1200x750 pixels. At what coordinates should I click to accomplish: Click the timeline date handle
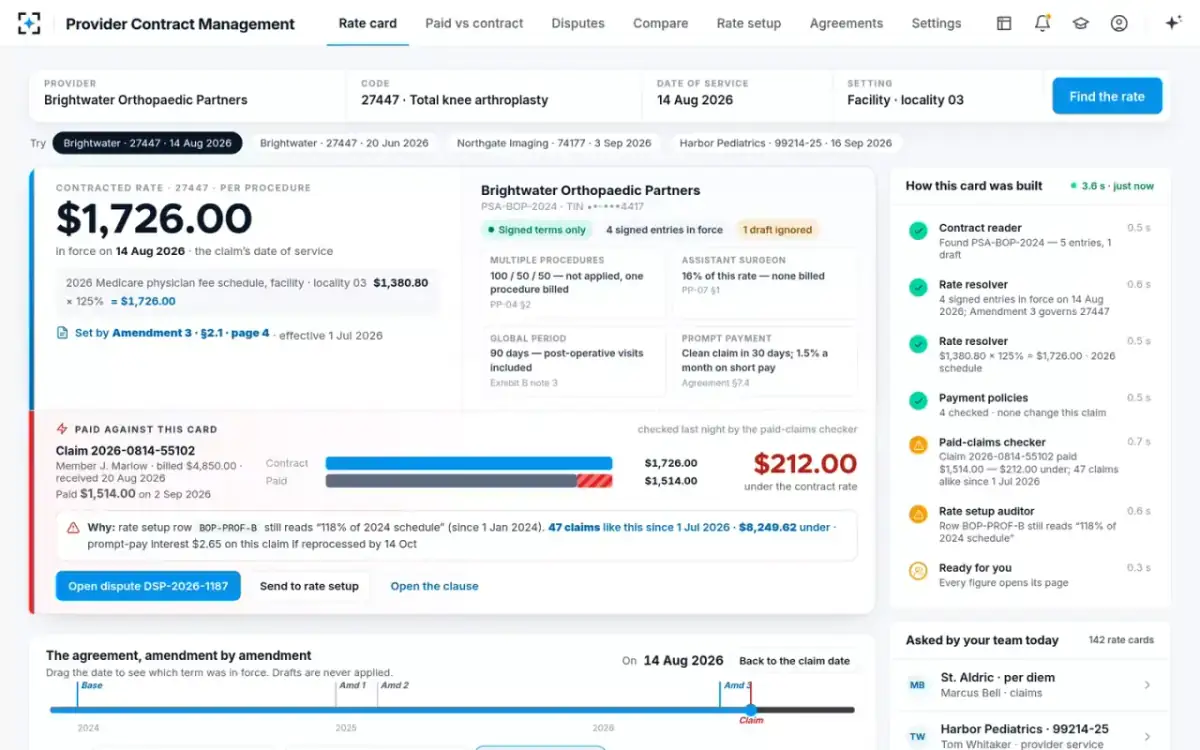click(750, 710)
